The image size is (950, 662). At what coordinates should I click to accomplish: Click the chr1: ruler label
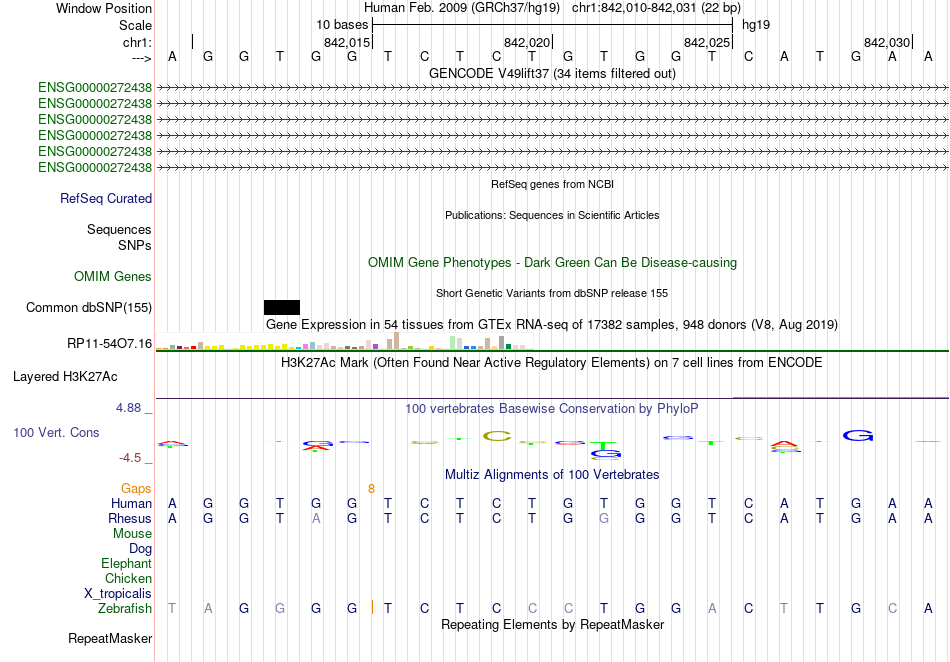137,42
